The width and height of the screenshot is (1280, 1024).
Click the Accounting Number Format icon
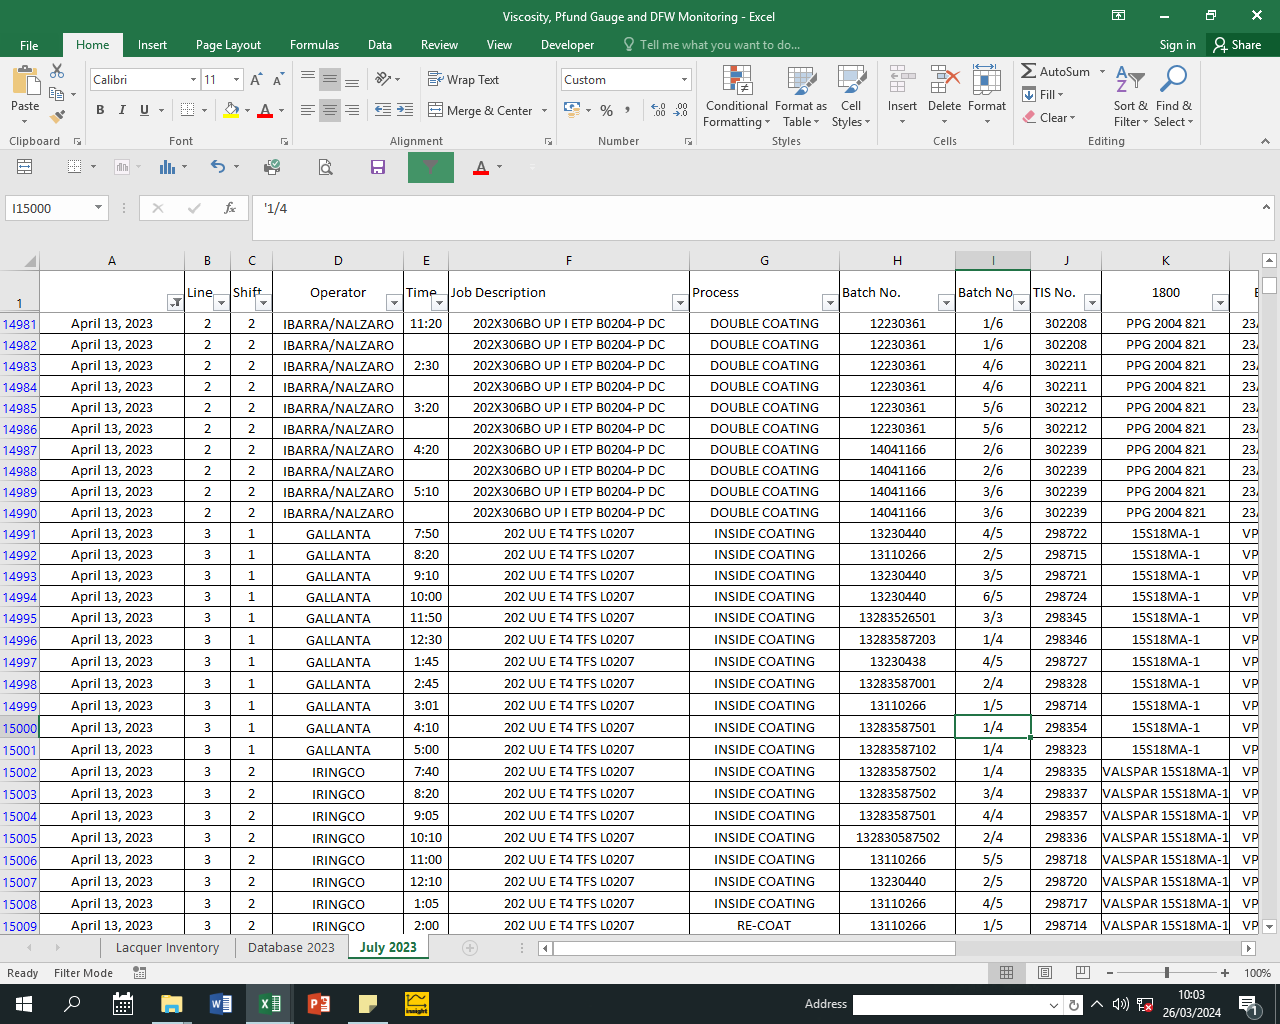pyautogui.click(x=572, y=110)
